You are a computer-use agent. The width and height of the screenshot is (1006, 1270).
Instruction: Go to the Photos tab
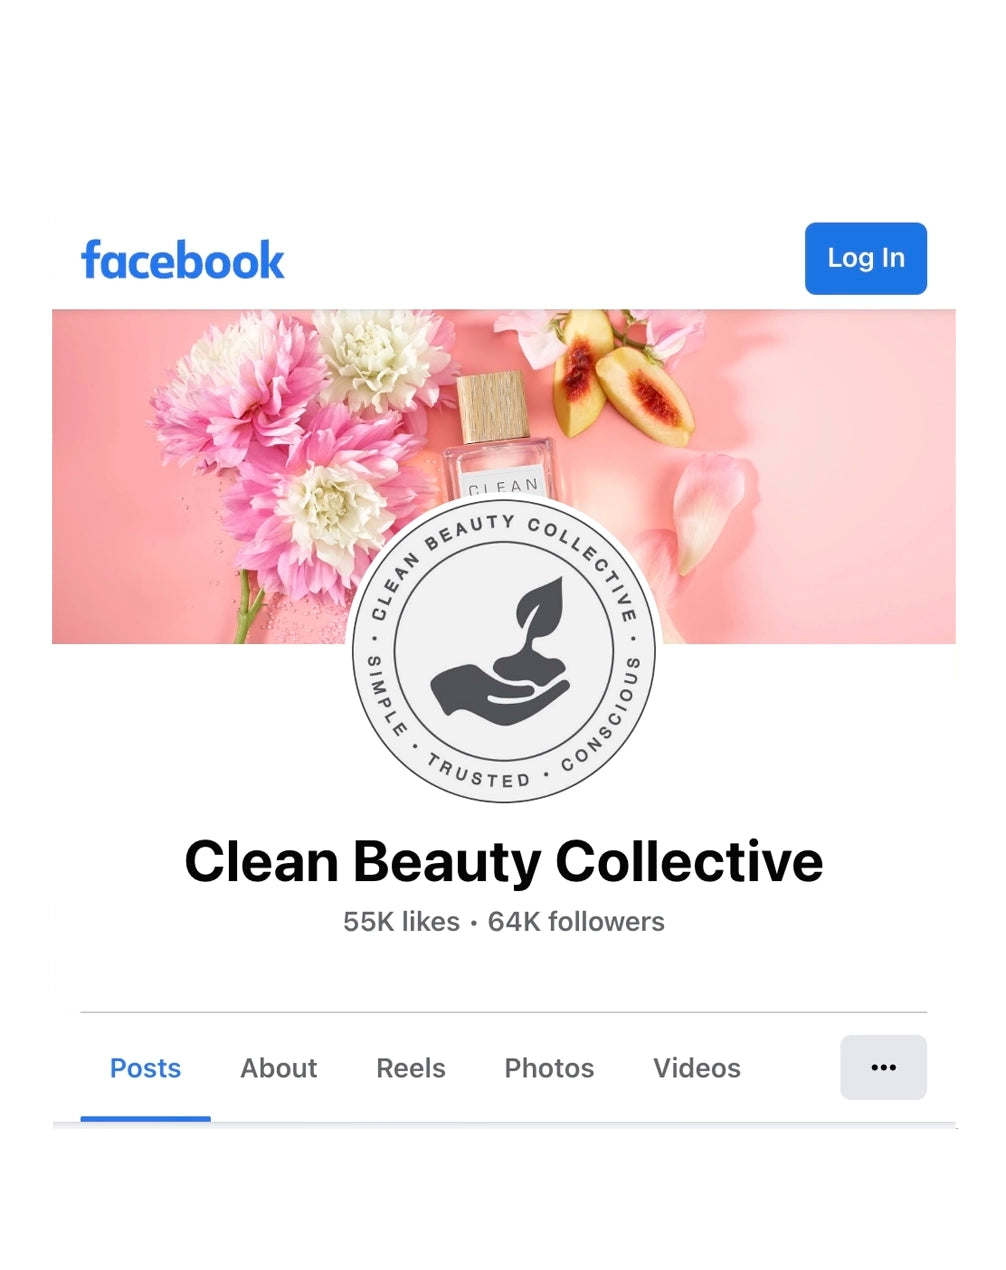(549, 1068)
